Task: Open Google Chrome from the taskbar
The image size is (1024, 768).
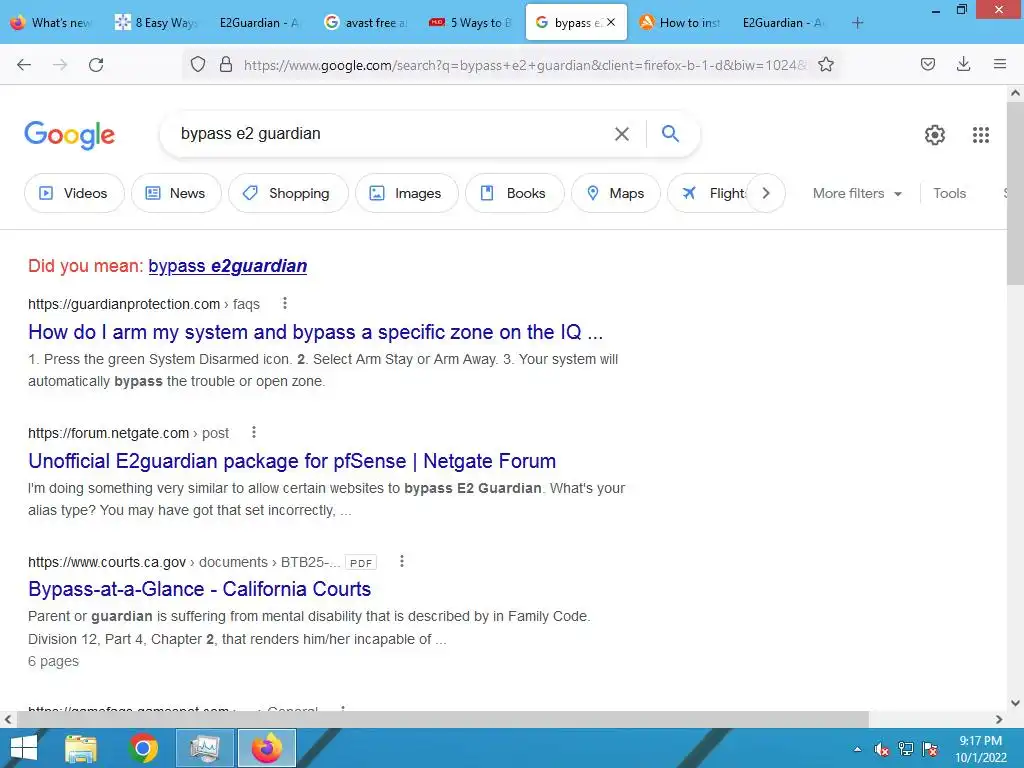Action: pos(143,748)
